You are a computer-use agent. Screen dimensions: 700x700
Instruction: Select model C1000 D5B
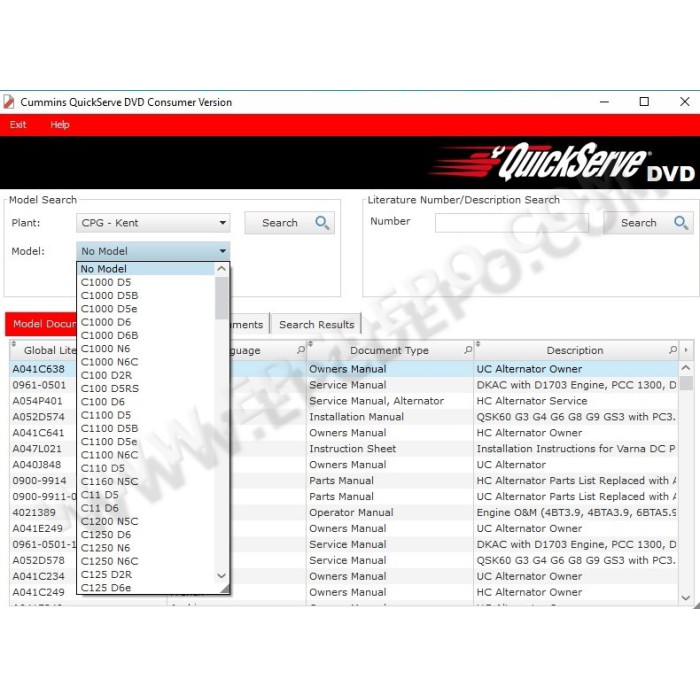(x=146, y=296)
